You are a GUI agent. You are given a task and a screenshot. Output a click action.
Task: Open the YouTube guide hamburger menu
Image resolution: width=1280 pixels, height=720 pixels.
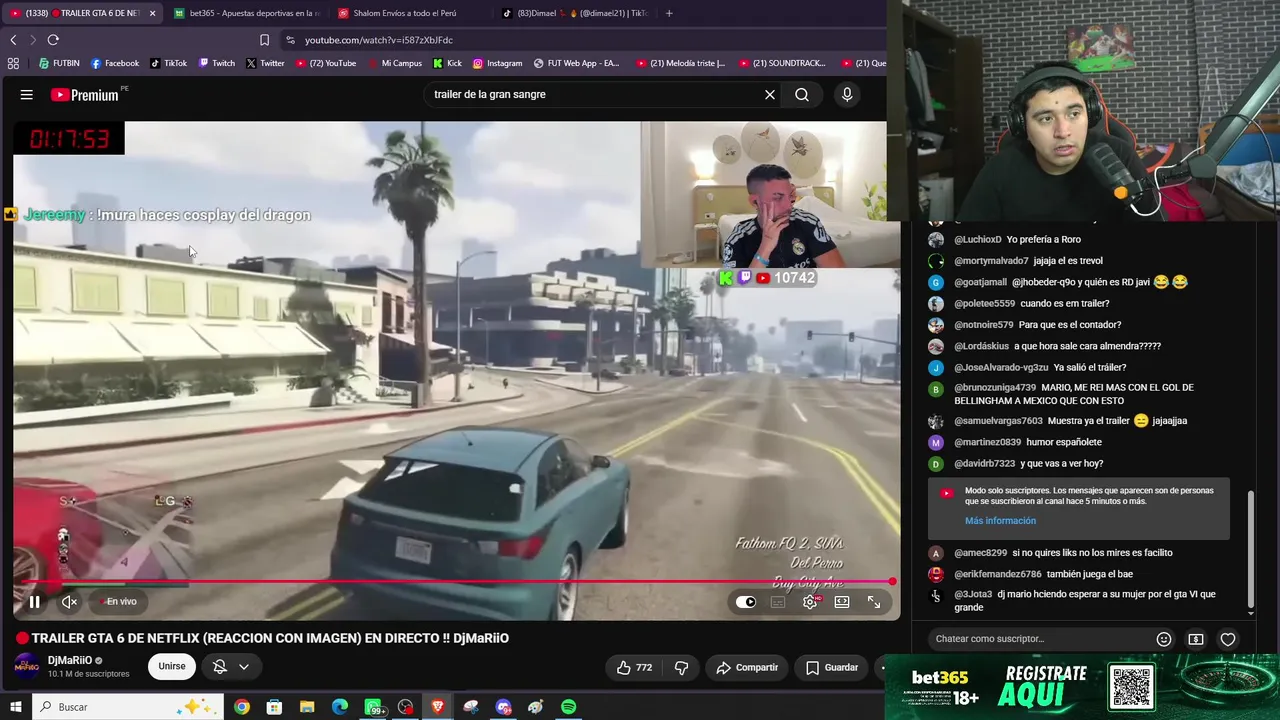click(27, 95)
